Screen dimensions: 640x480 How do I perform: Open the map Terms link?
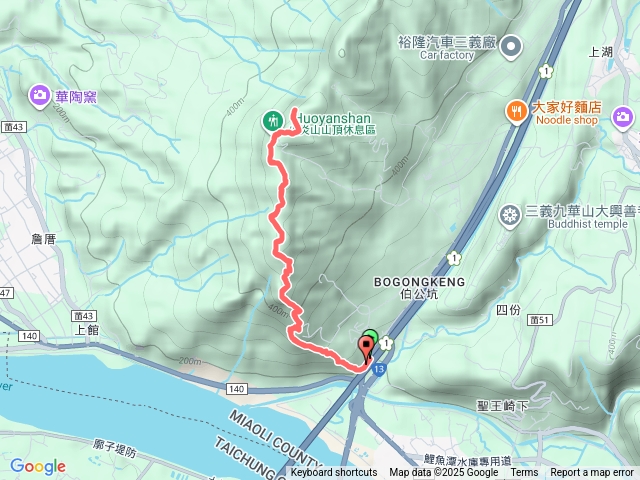(524, 473)
